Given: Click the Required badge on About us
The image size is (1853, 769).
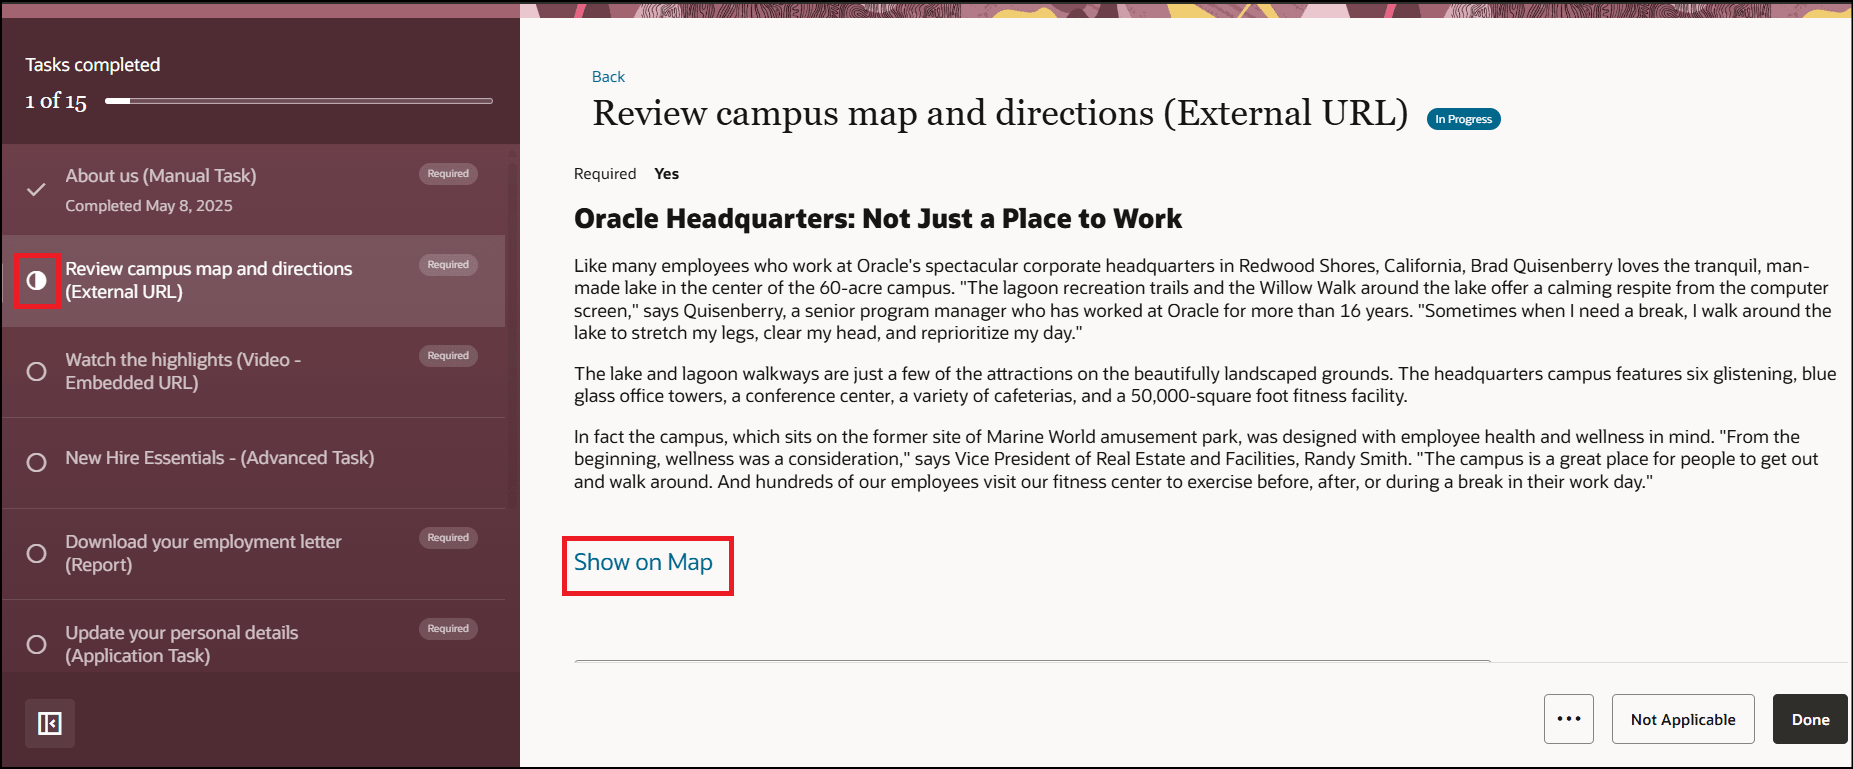Looking at the screenshot, I should click(x=448, y=174).
